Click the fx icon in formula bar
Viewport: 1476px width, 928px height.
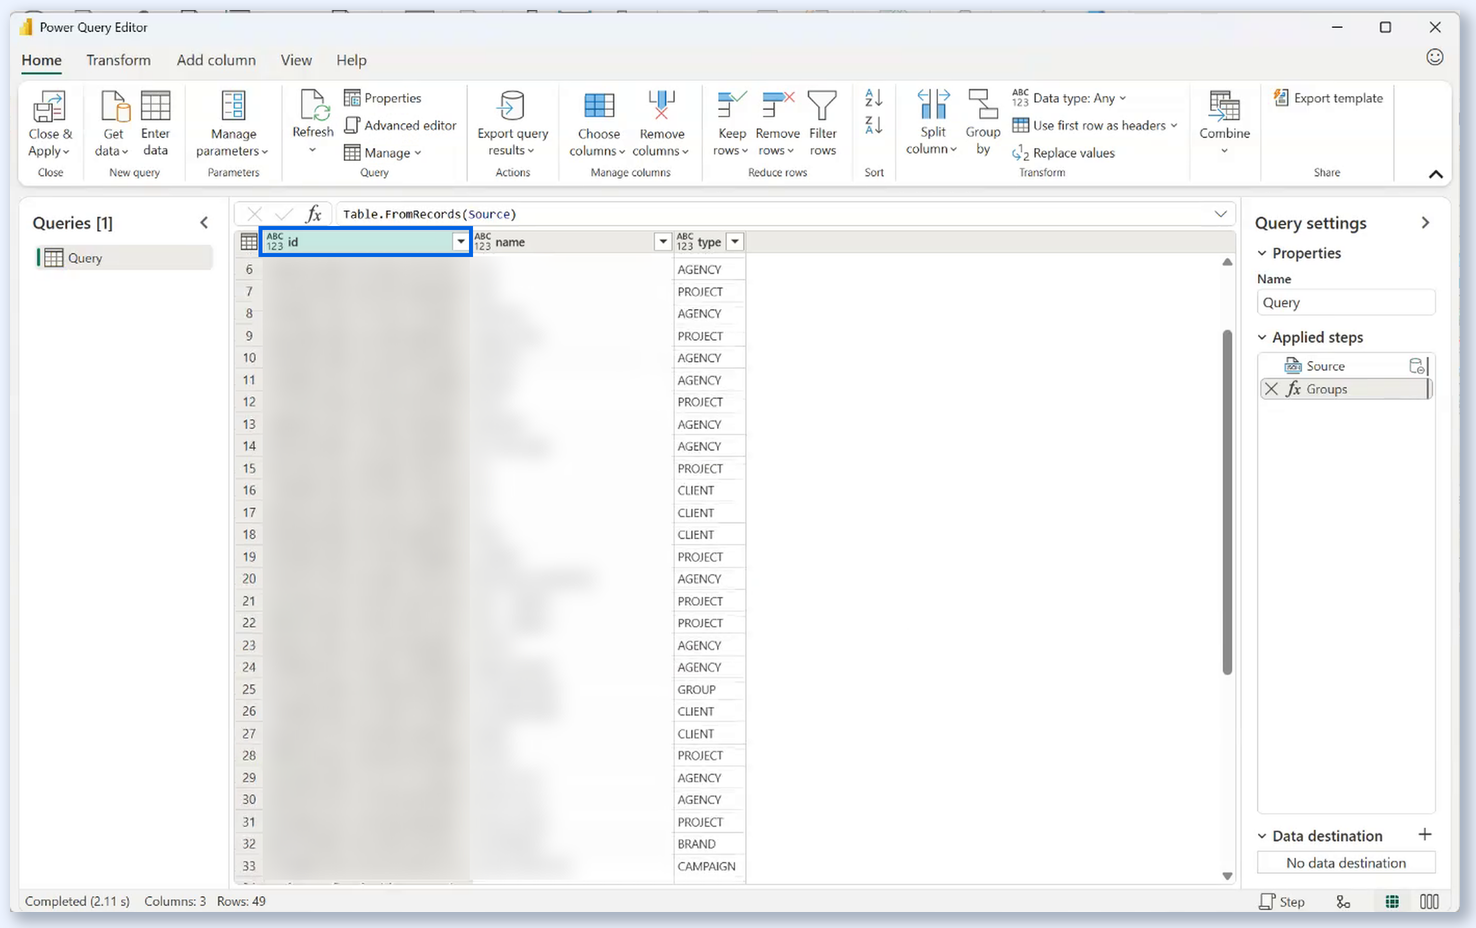[314, 214]
